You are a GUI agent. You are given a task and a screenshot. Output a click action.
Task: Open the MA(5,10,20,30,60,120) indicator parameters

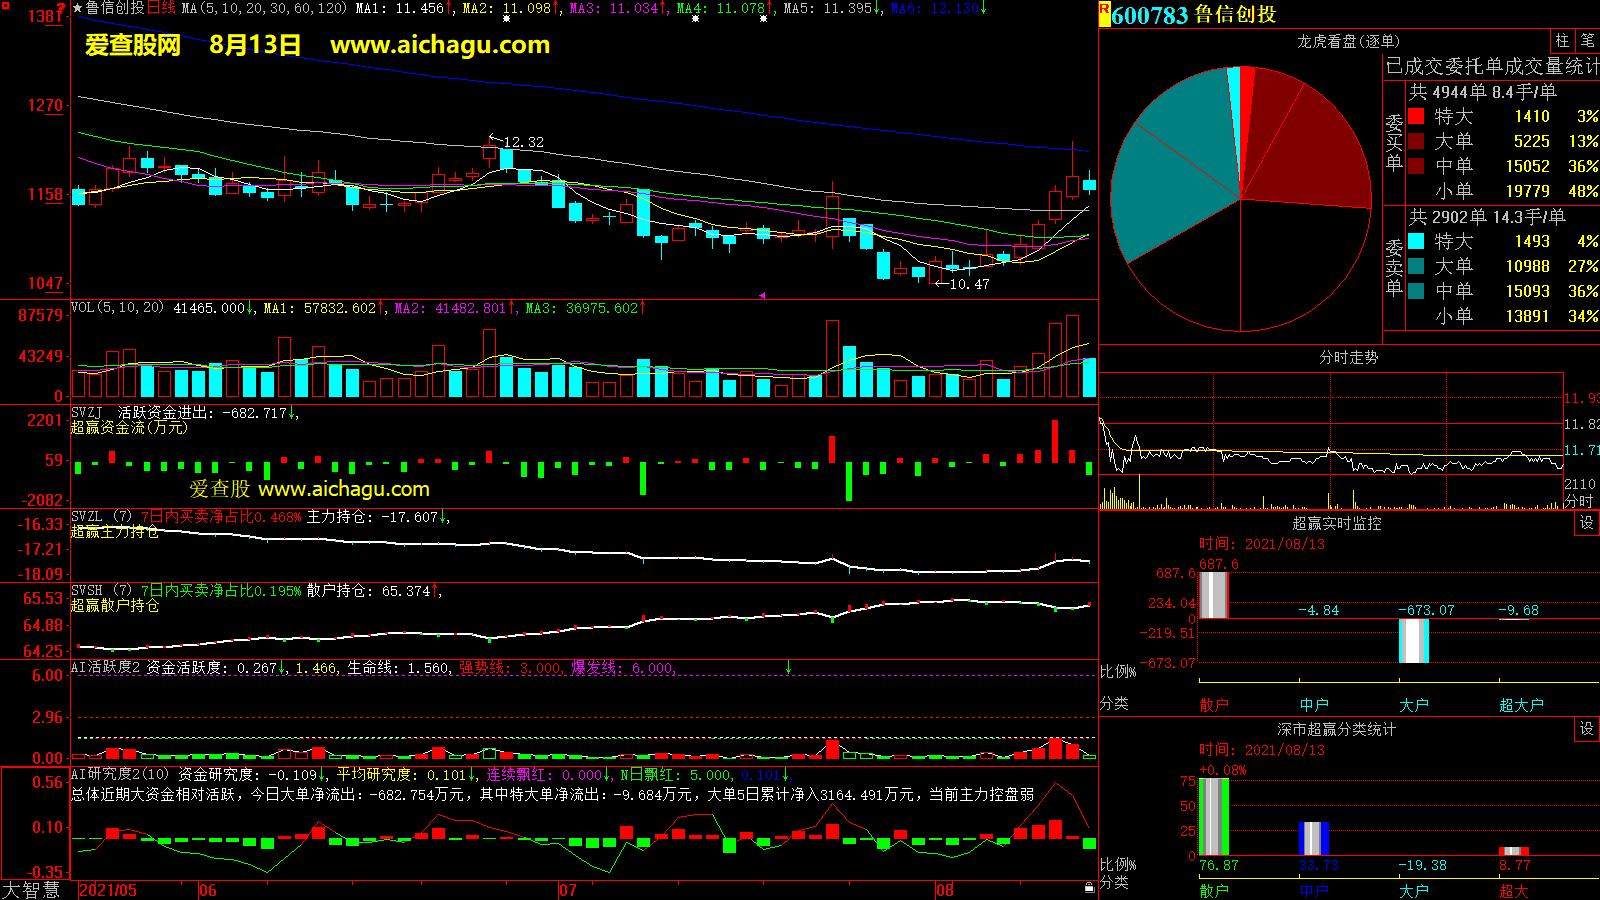[264, 8]
